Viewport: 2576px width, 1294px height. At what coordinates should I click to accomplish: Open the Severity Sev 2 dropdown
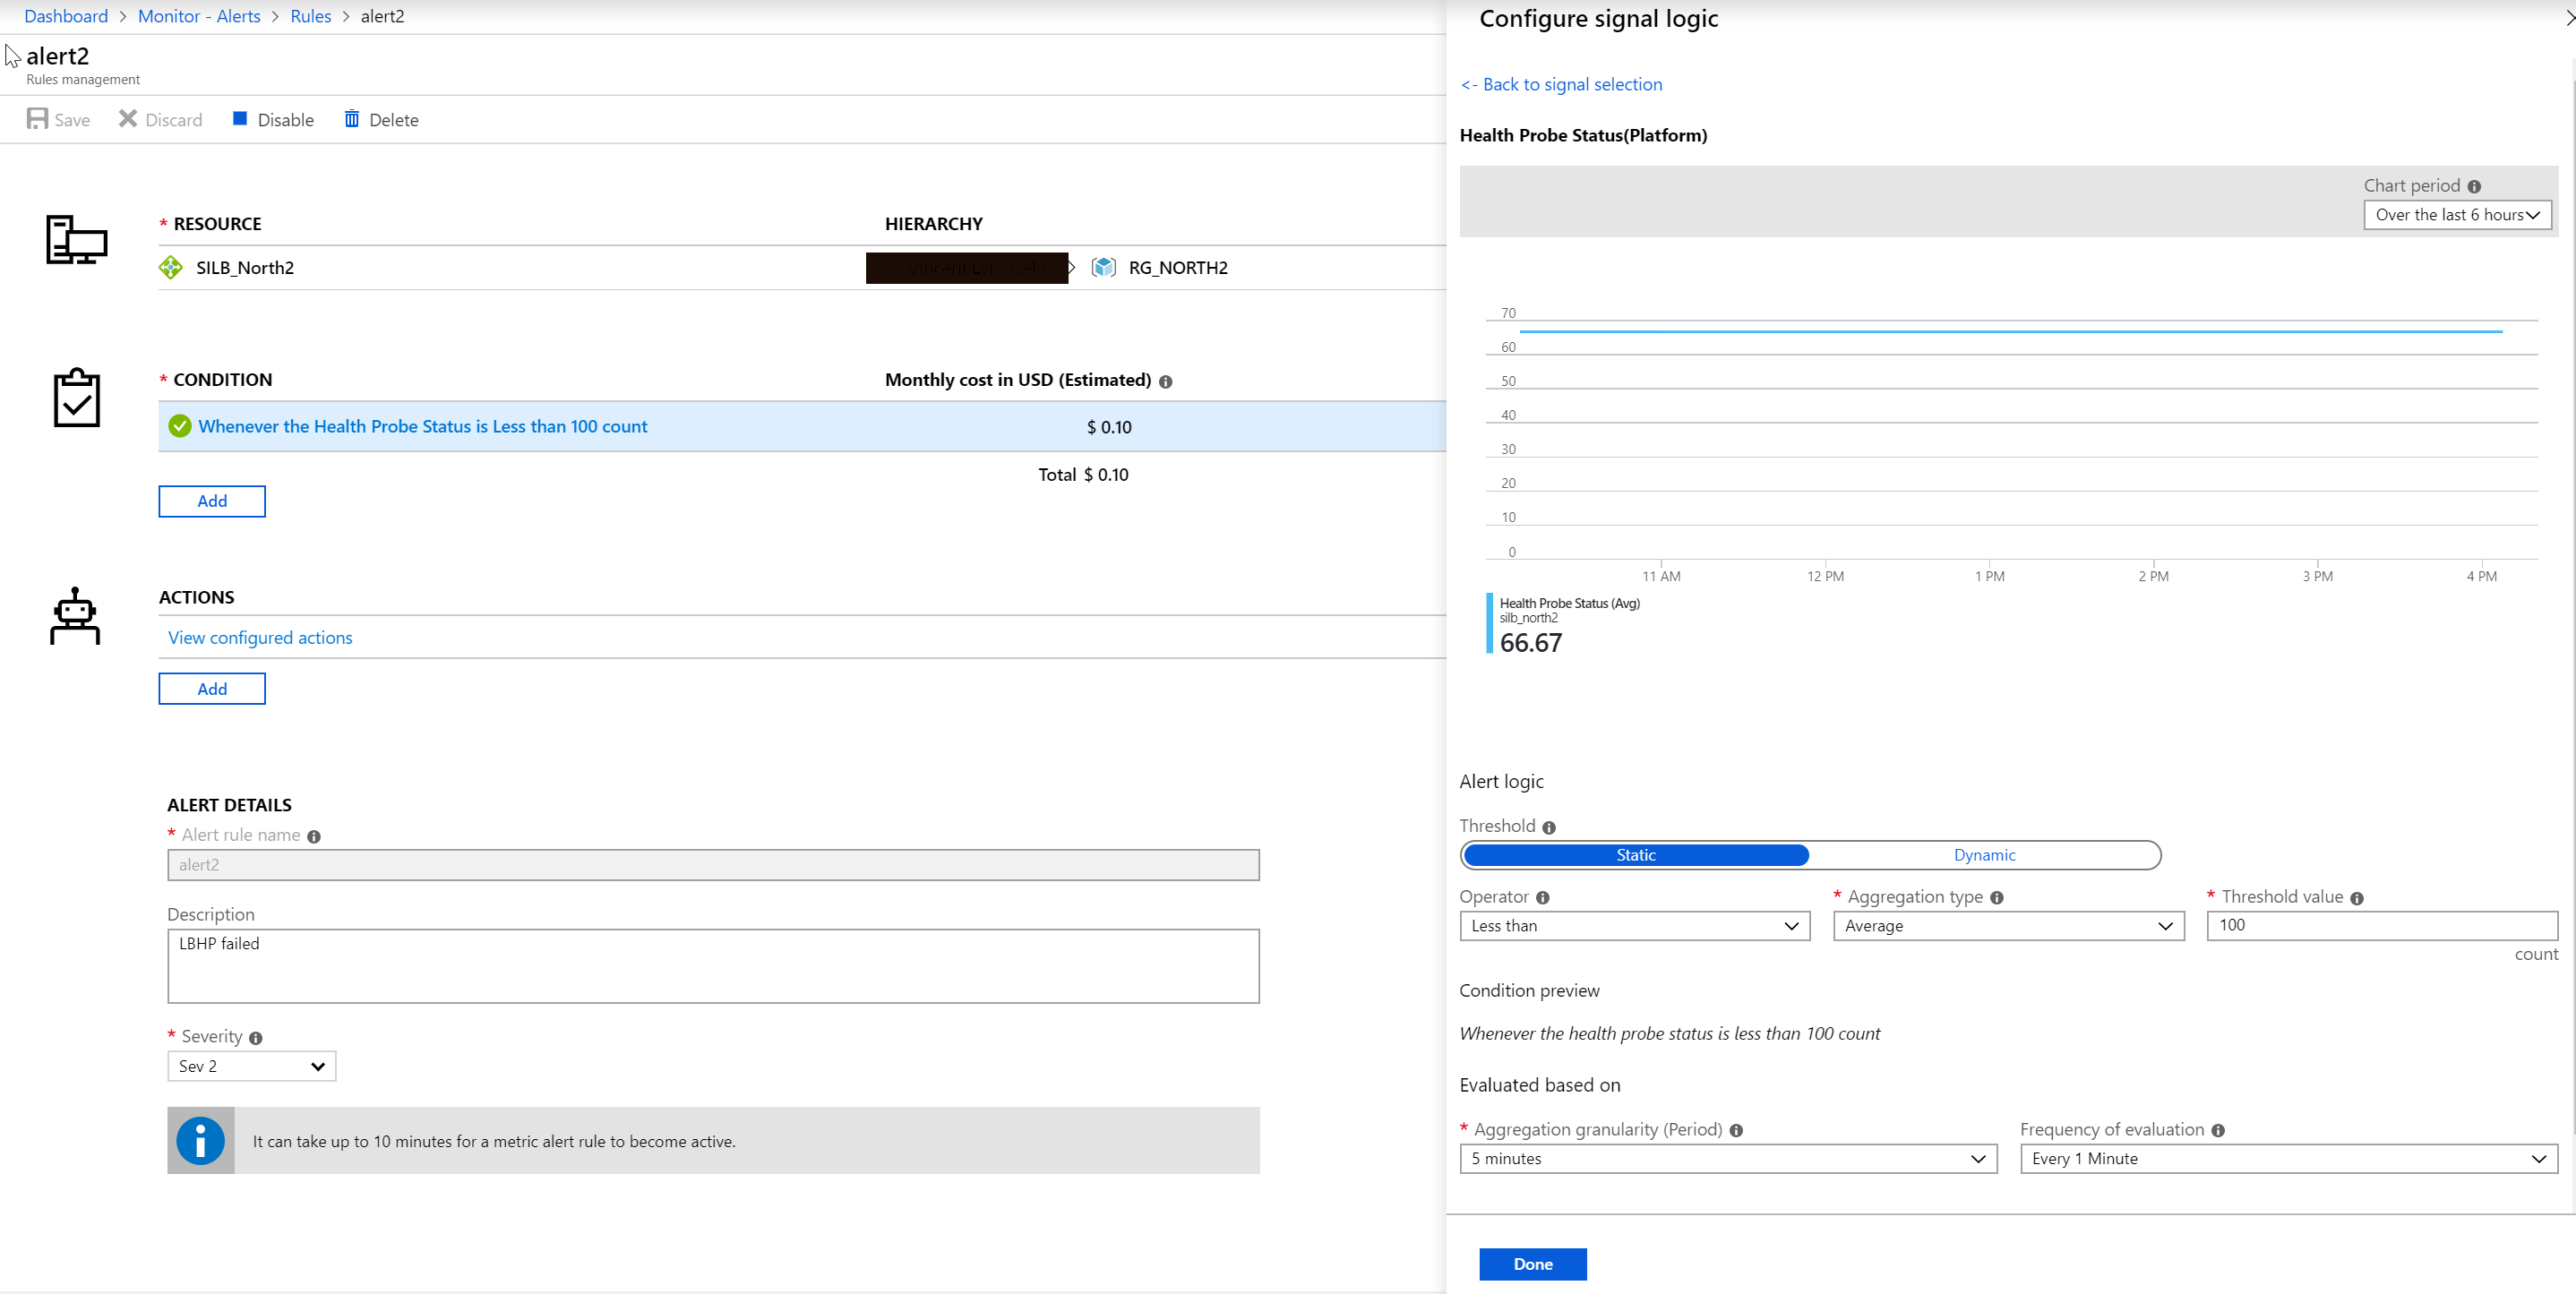251,1066
